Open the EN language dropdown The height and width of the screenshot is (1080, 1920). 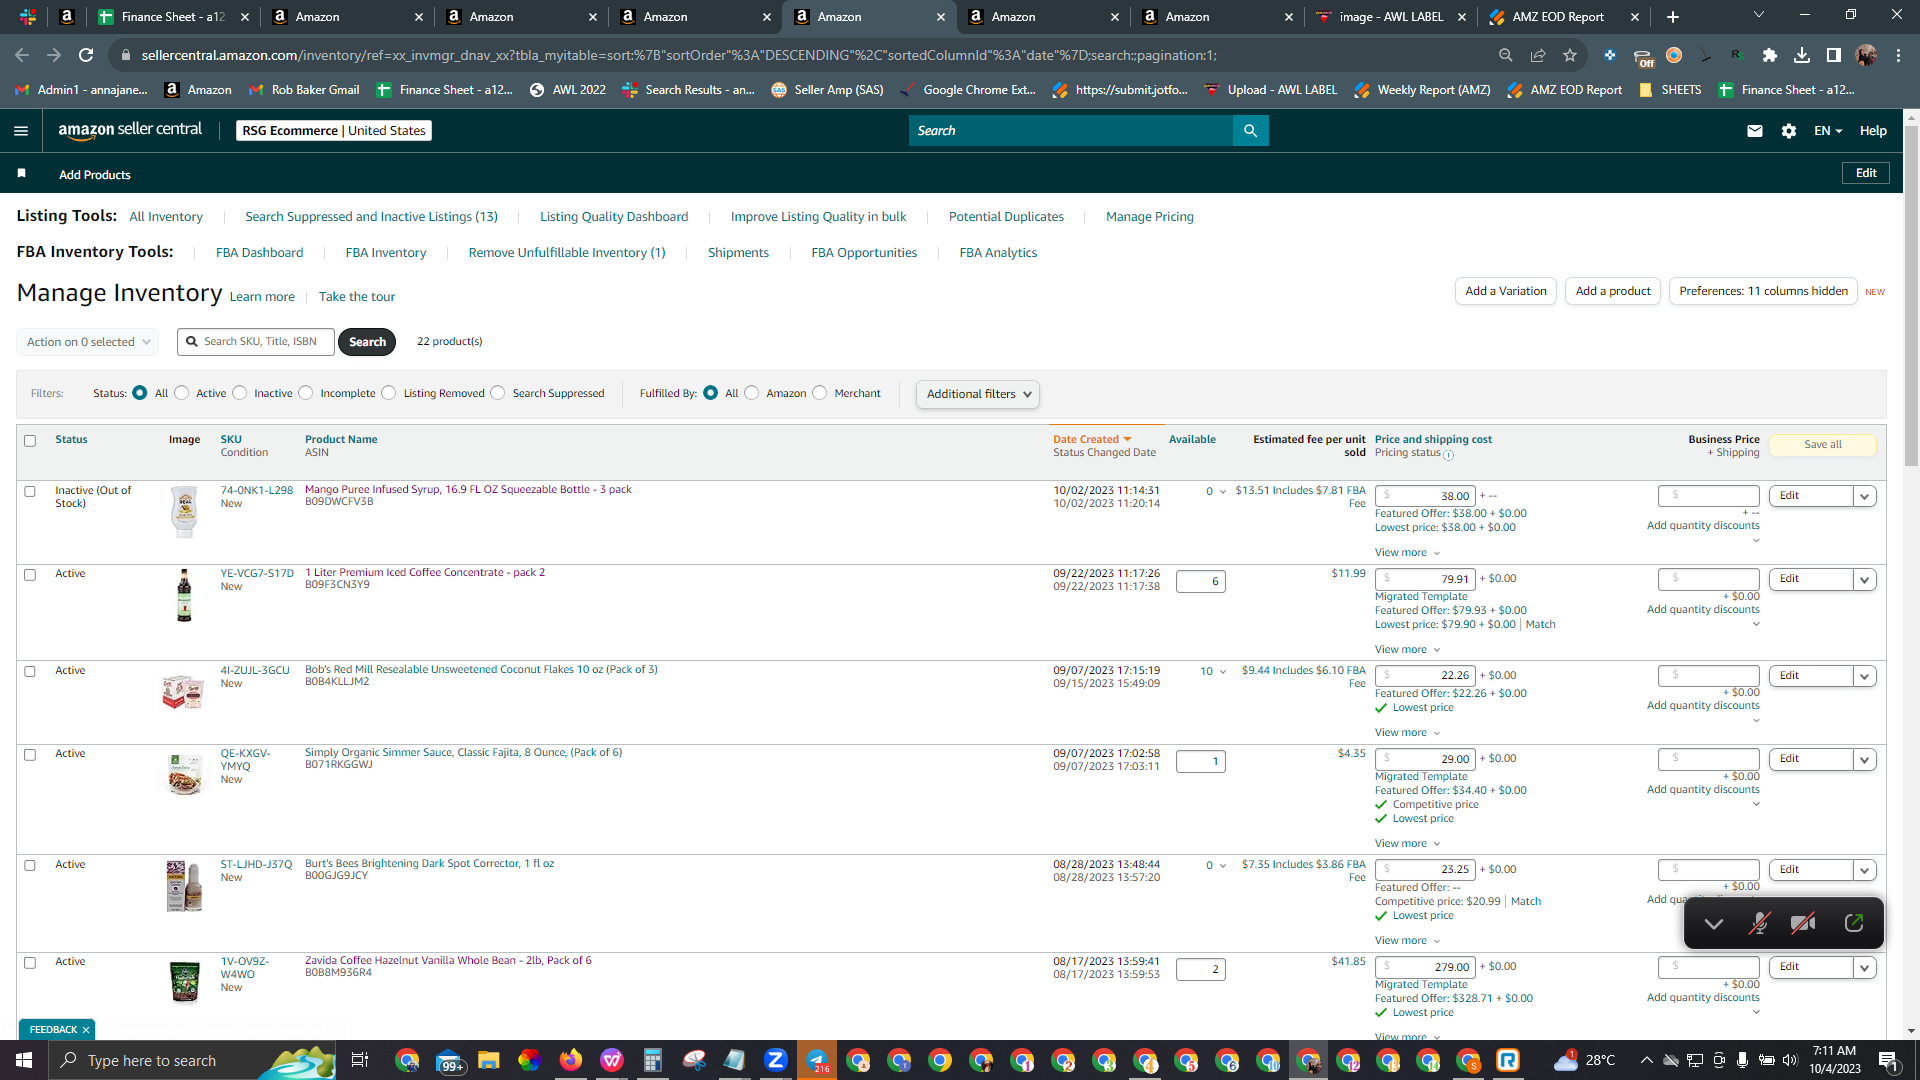click(1828, 131)
